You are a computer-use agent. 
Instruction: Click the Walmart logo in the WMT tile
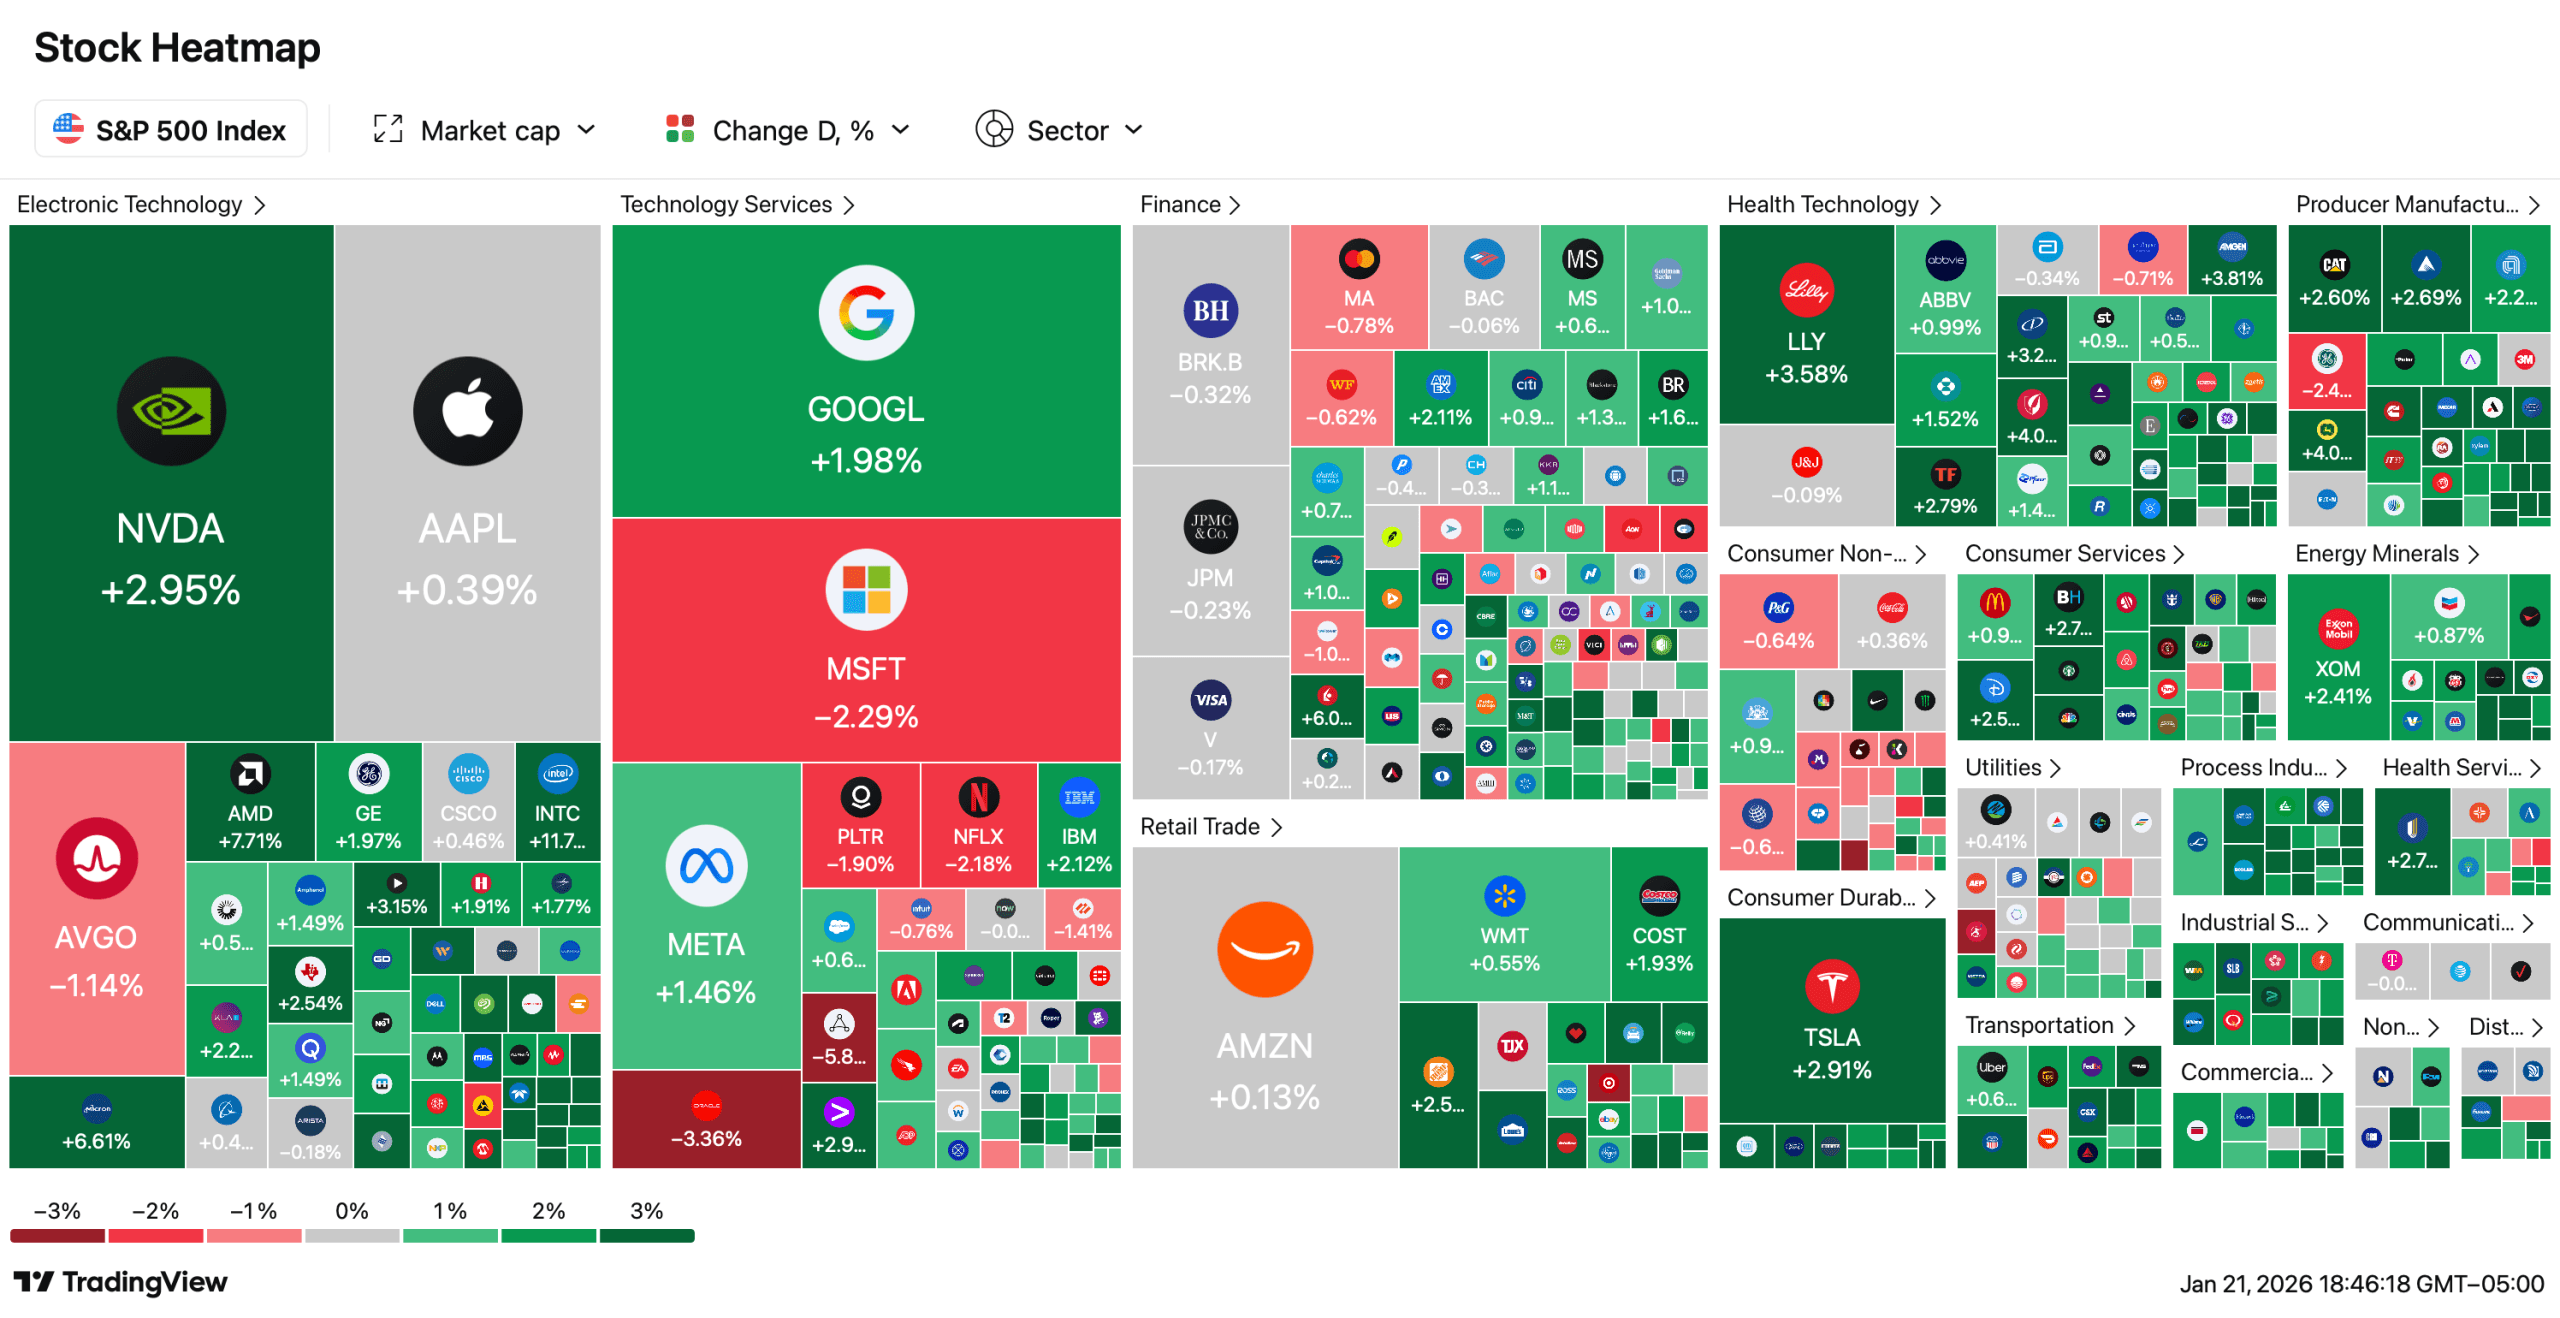(x=1504, y=896)
